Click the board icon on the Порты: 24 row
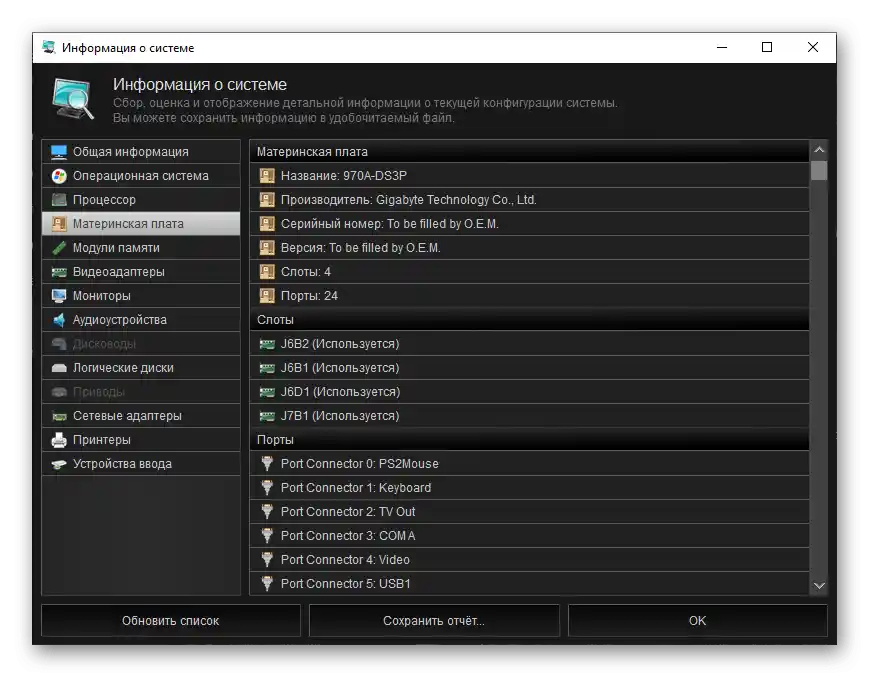Screen dimensions: 869x677 click(x=267, y=296)
